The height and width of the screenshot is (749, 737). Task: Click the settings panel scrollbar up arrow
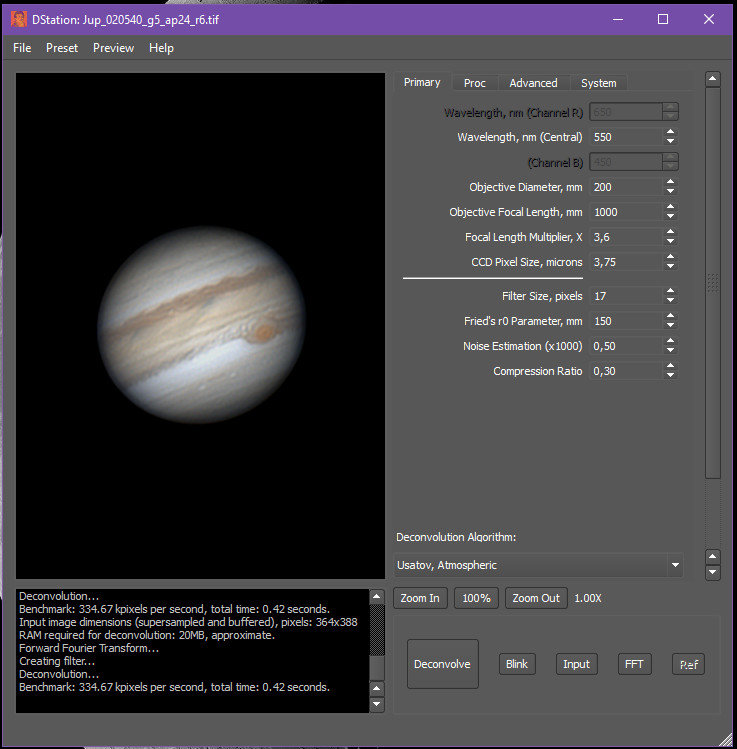point(713,79)
